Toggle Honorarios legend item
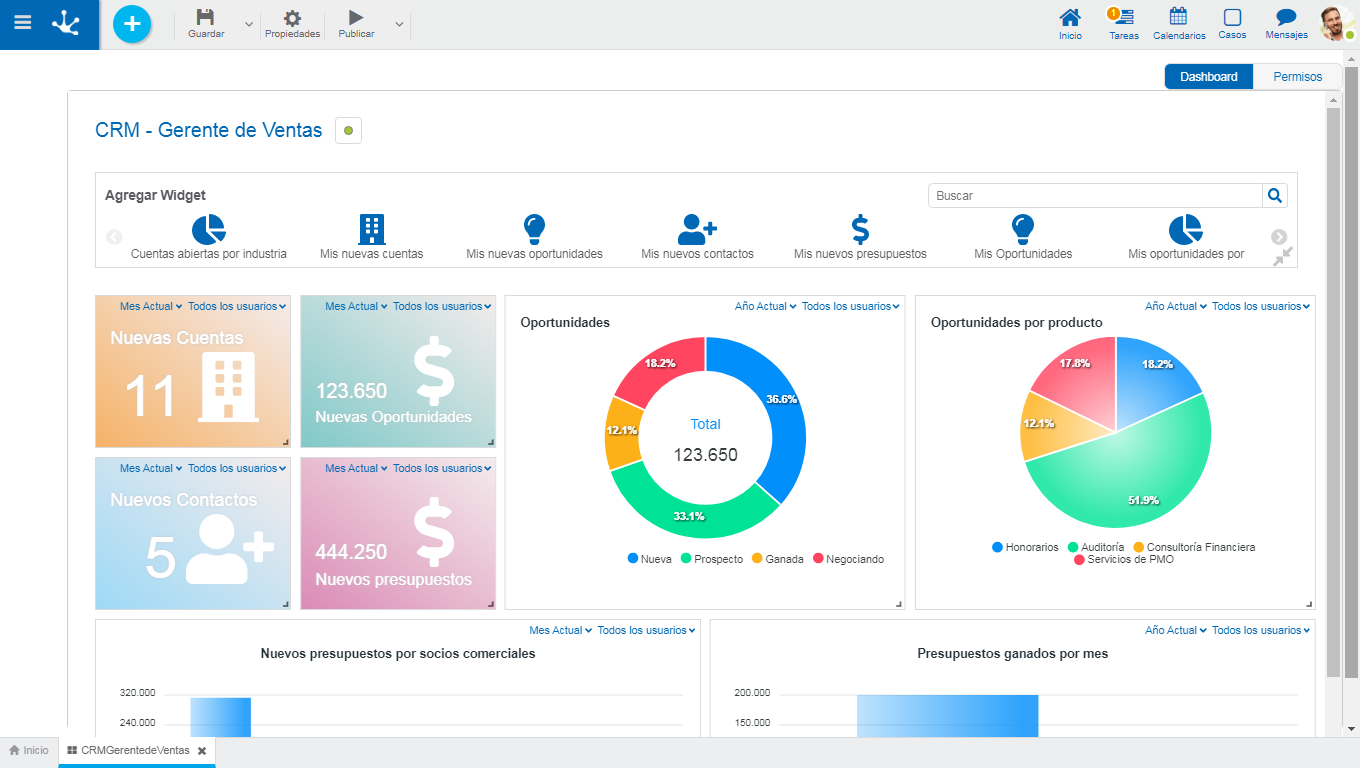The height and width of the screenshot is (768, 1360). point(1025,547)
